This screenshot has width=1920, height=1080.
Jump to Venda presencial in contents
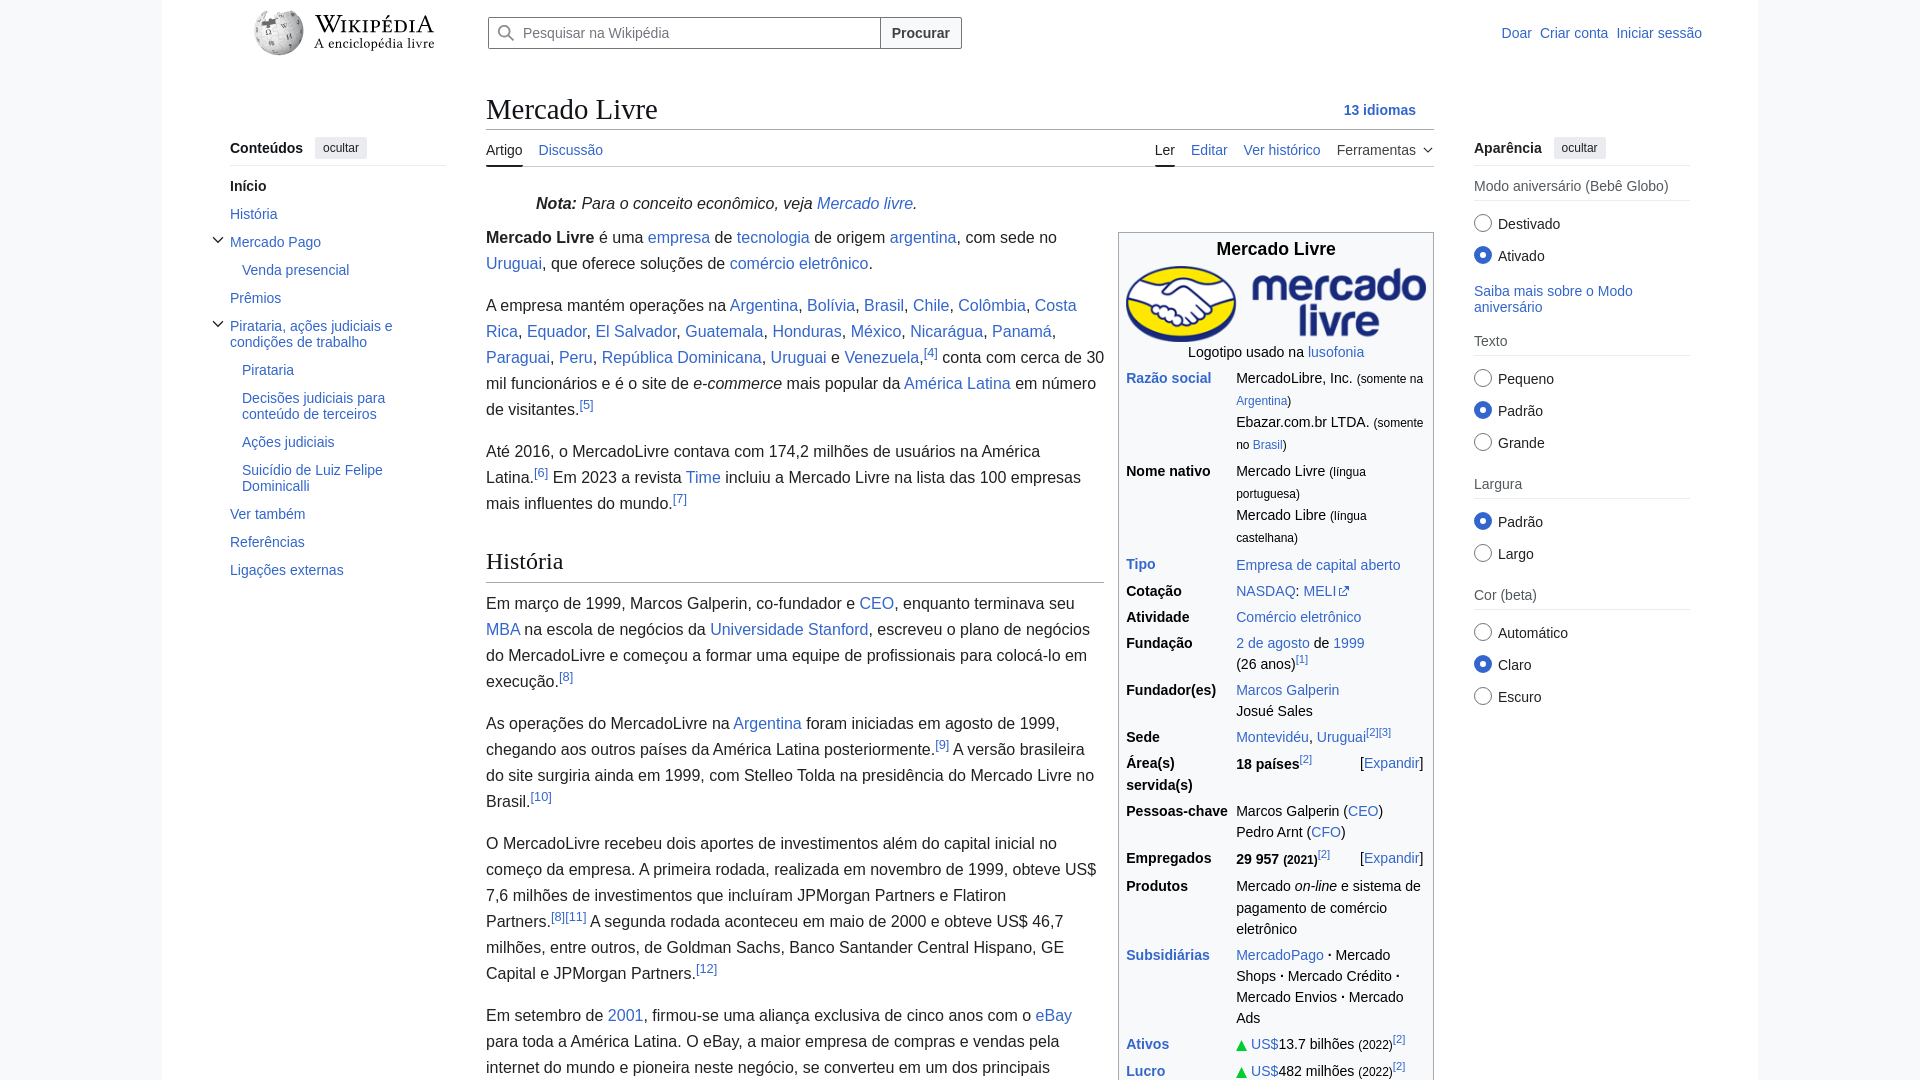click(296, 270)
